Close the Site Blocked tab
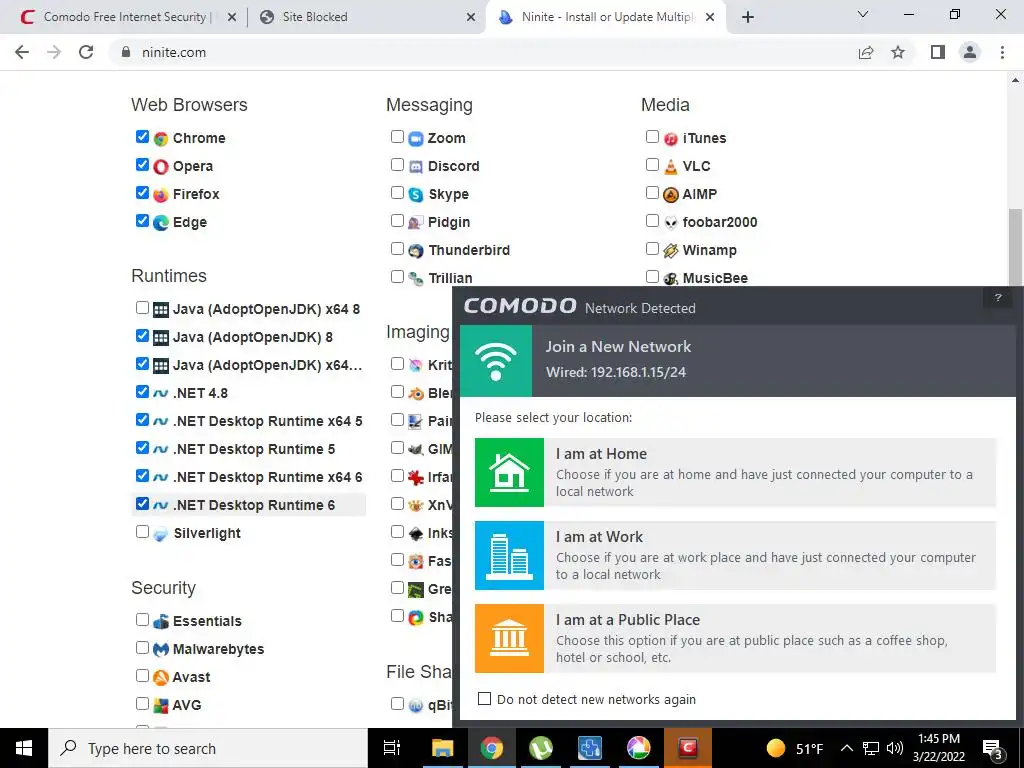 (x=471, y=17)
